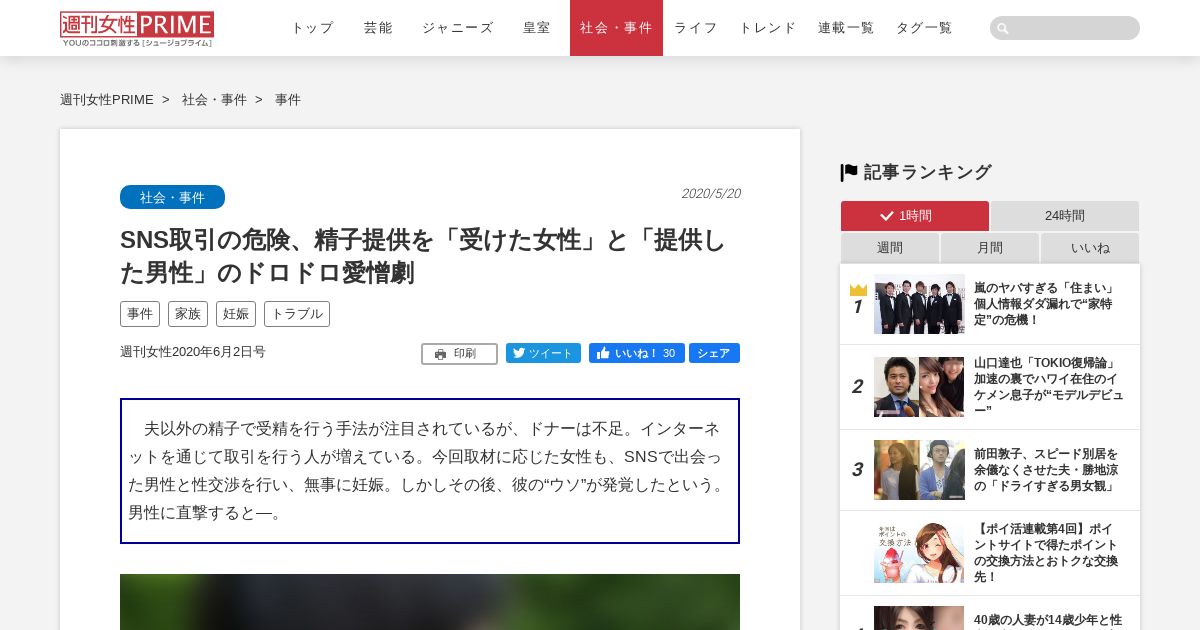
Task: Like article with Facebook いいね button
Action: 637,353
